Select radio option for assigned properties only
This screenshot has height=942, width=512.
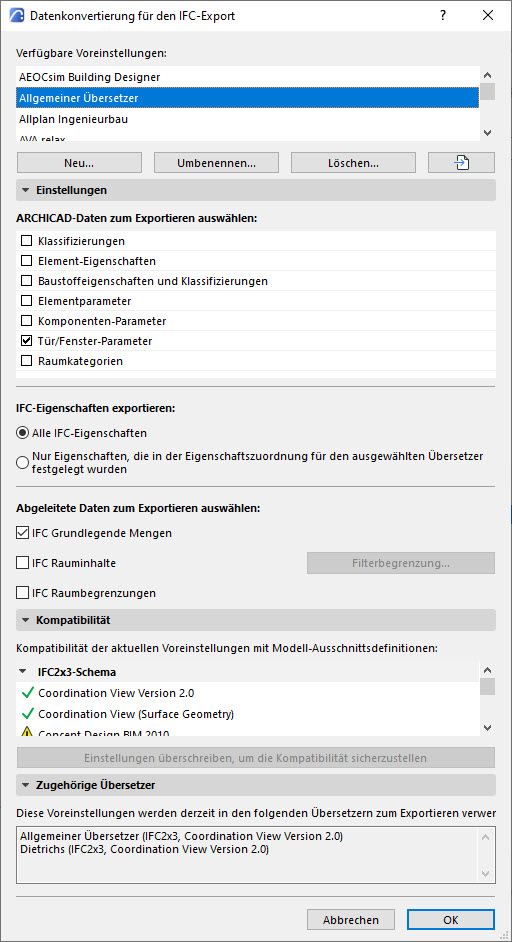(x=23, y=463)
